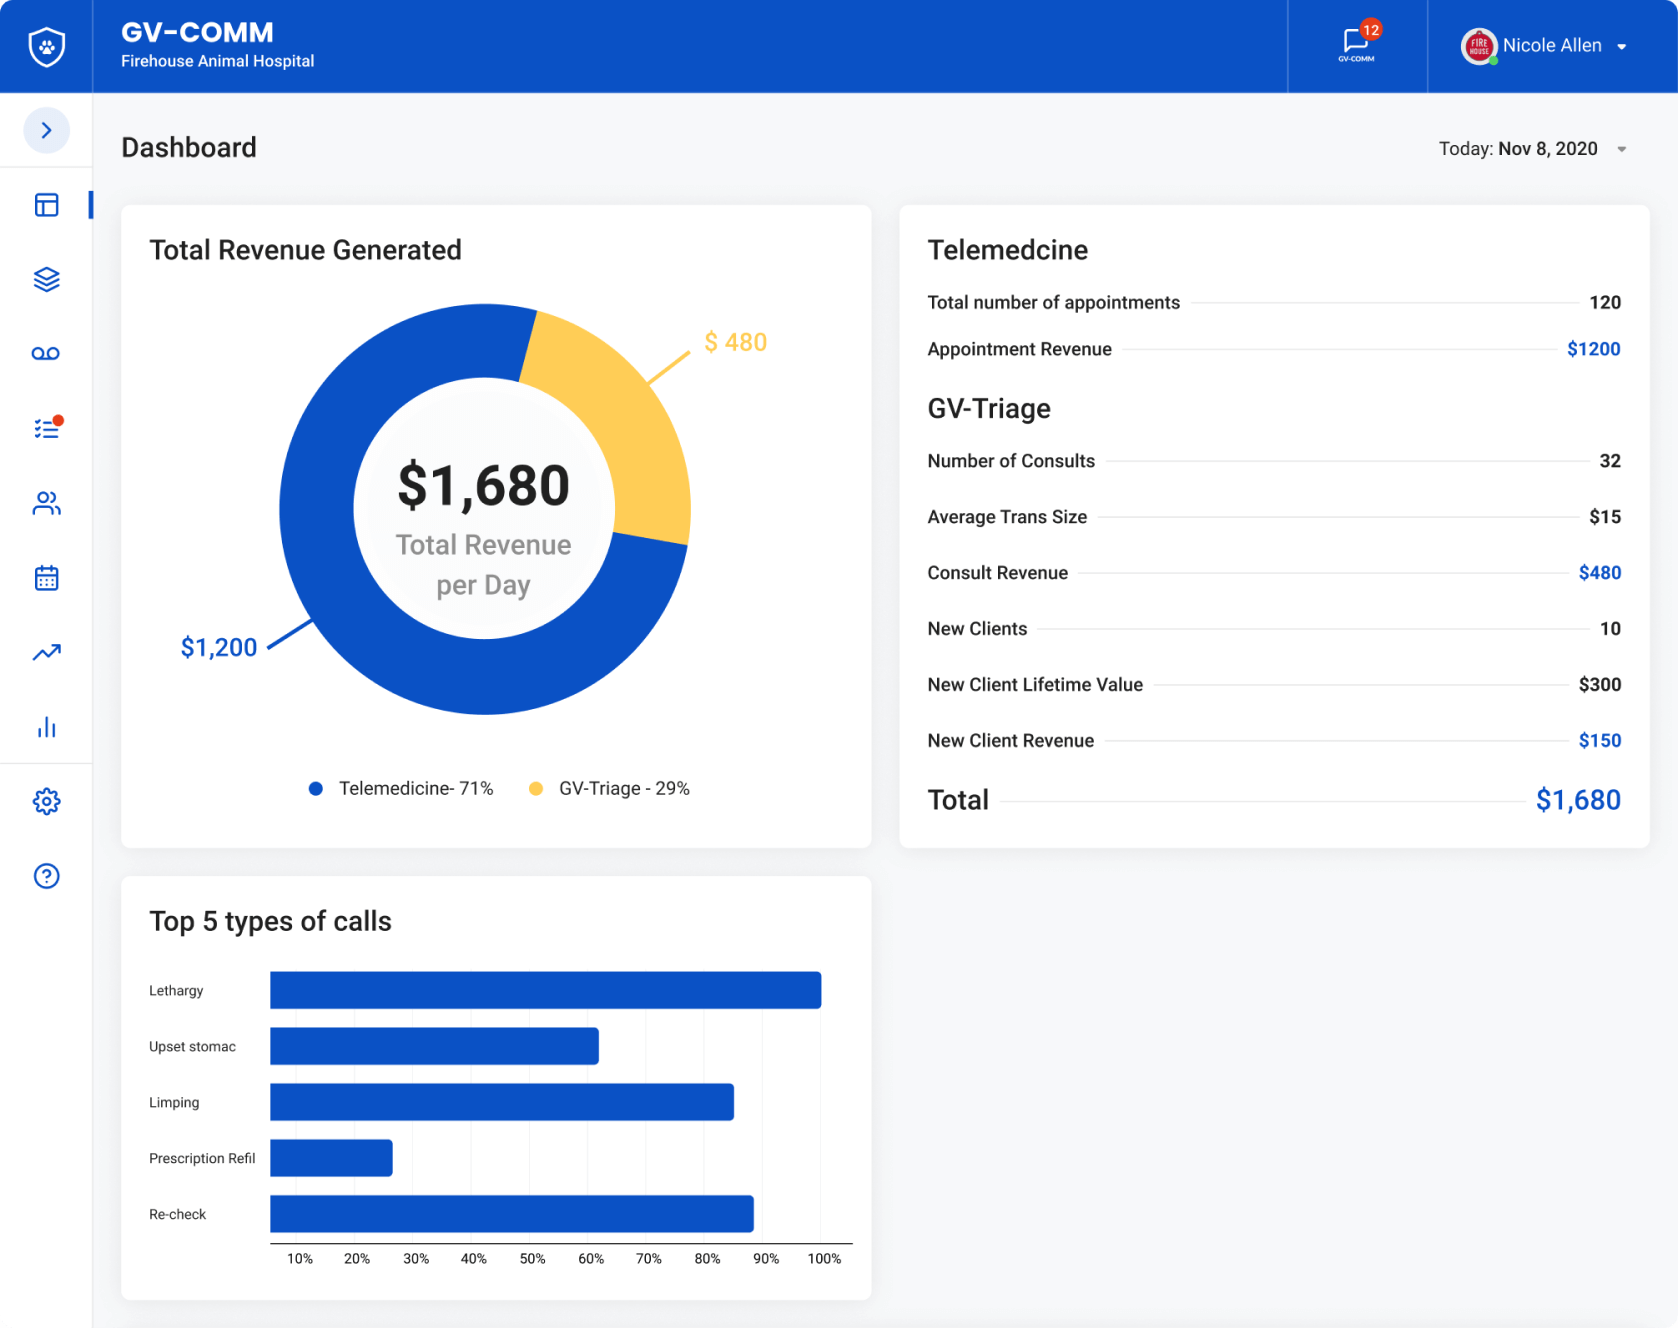Screen dimensions: 1678x1328
Task: Click the Firehouse profile avatar
Action: [1478, 46]
